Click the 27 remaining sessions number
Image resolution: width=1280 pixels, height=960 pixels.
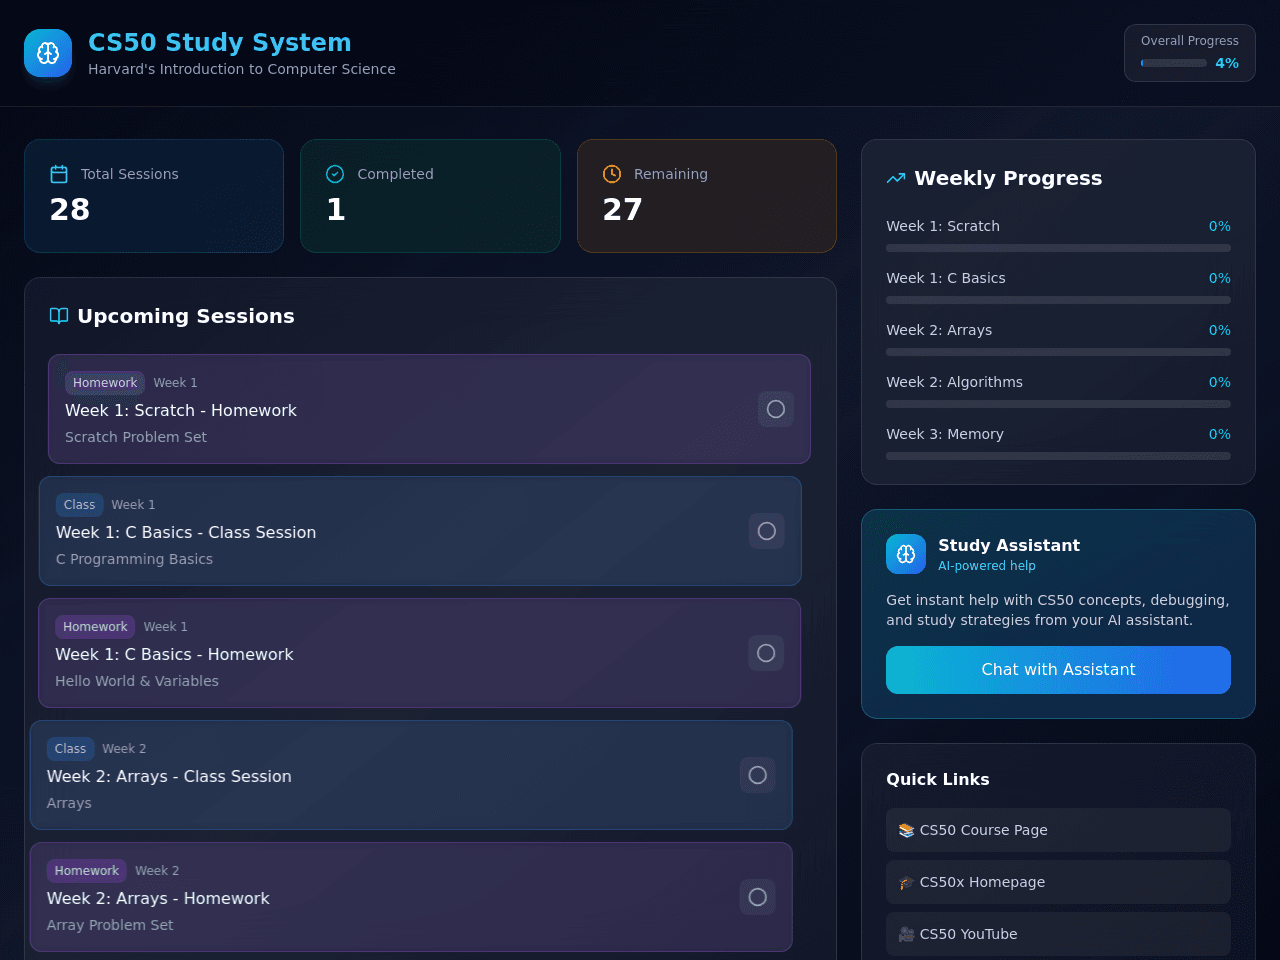(623, 209)
